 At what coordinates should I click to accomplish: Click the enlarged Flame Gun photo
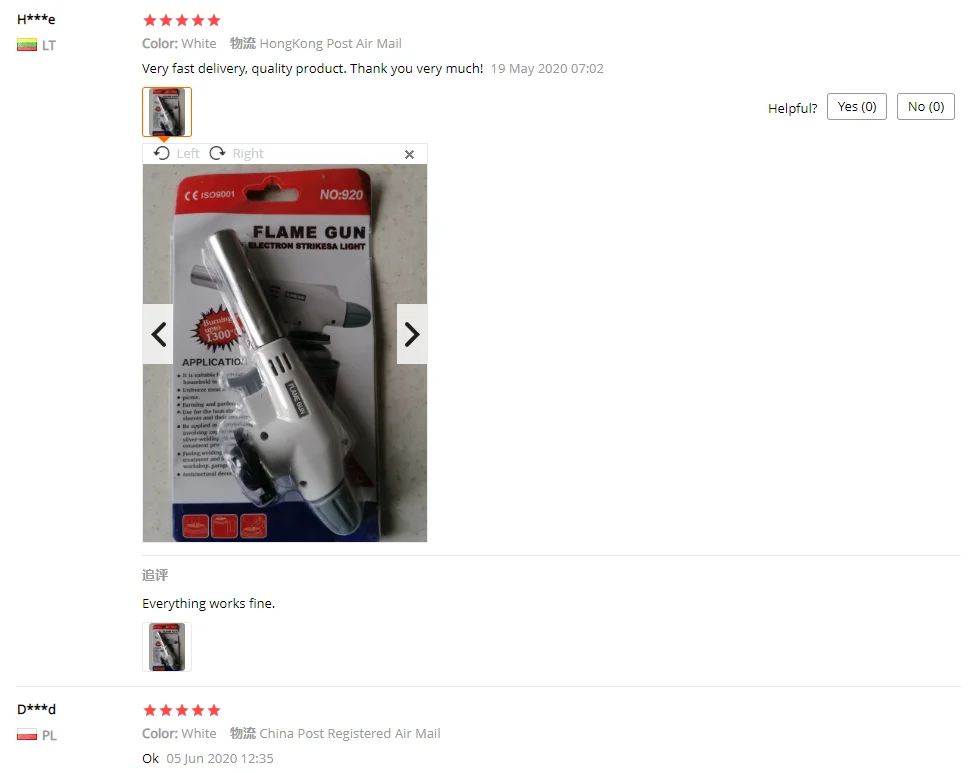285,353
